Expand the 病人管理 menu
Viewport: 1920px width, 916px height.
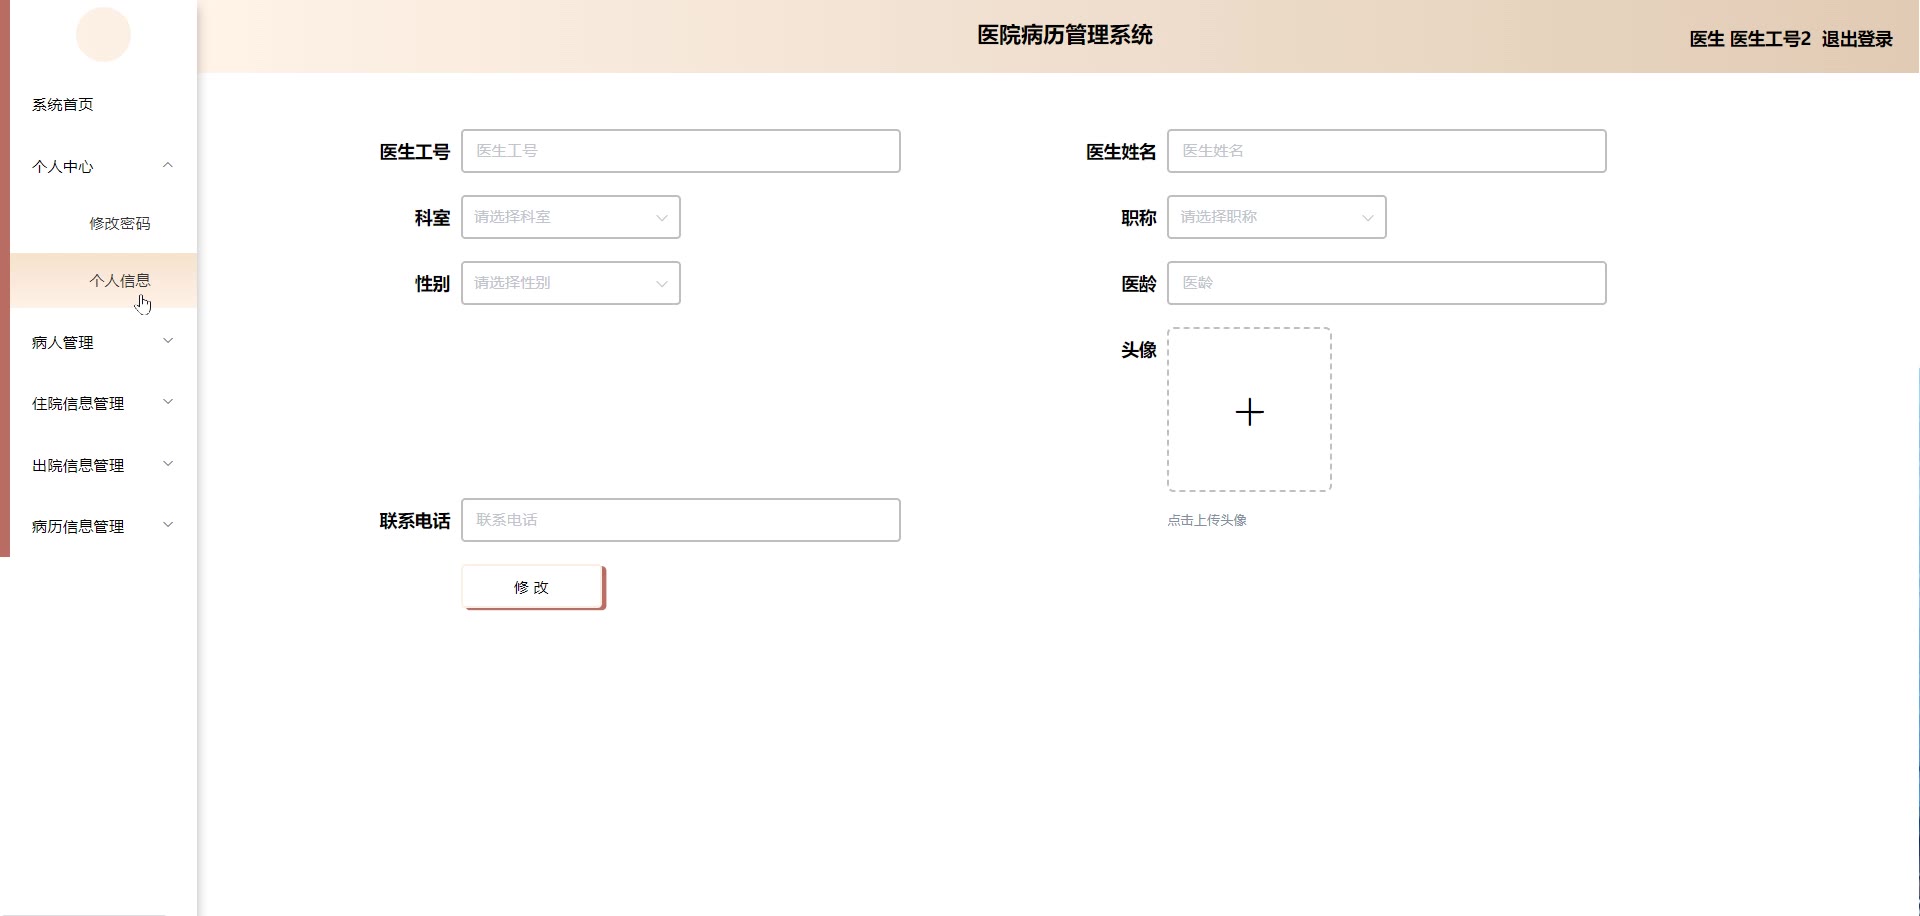coord(103,342)
